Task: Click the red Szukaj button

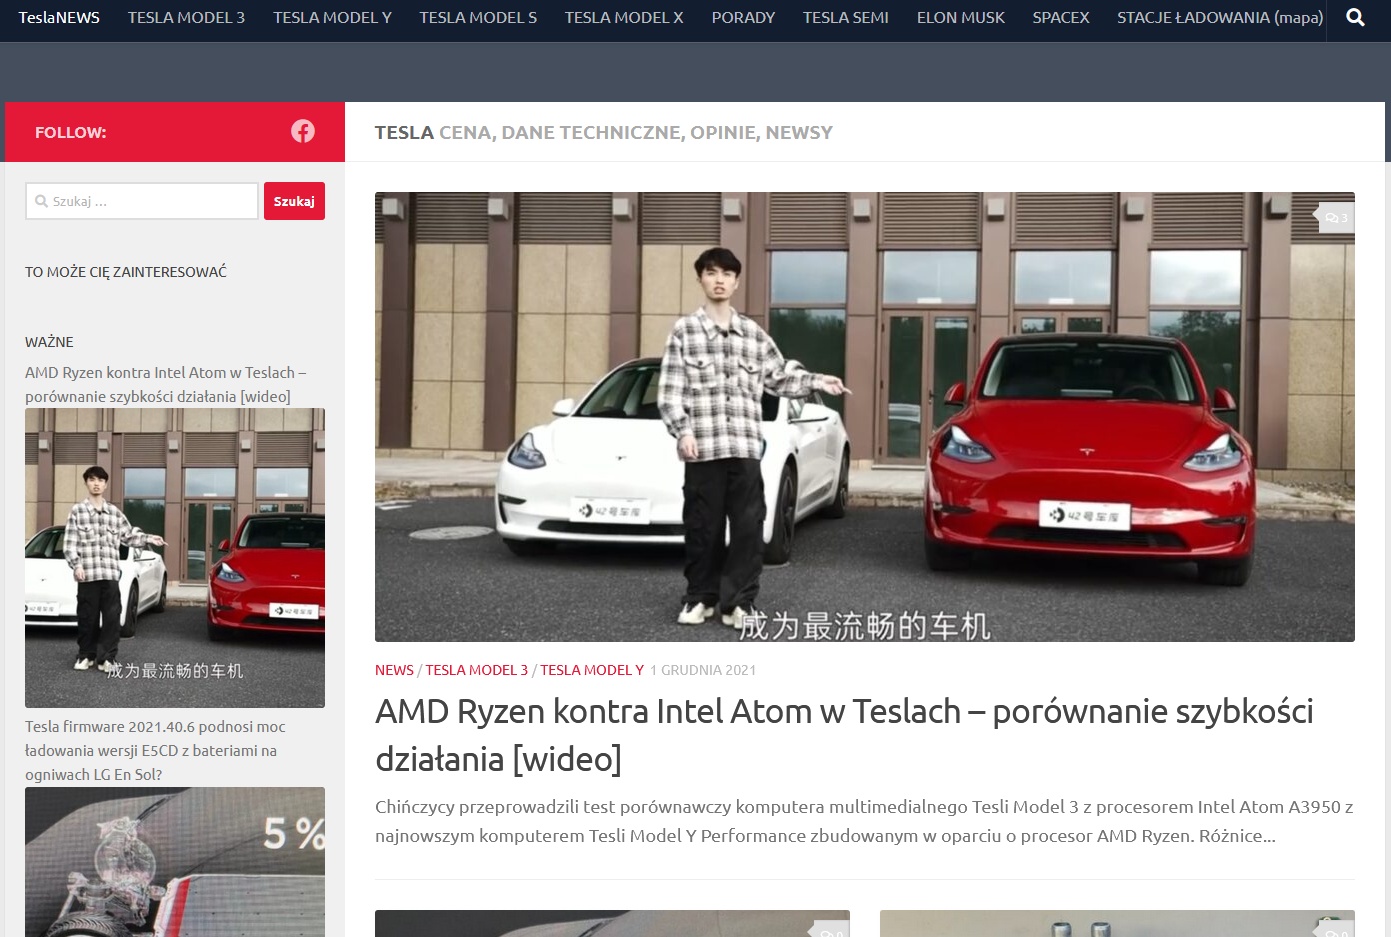Action: [294, 201]
